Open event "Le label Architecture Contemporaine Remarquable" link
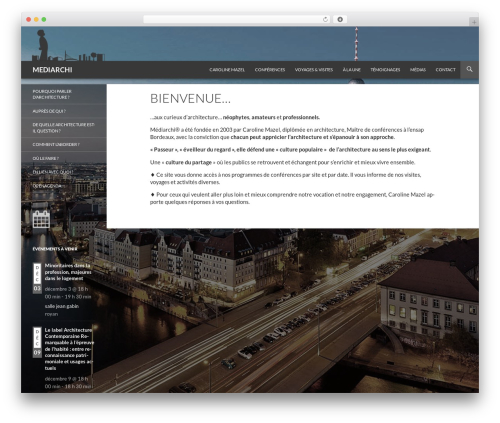 click(x=69, y=349)
